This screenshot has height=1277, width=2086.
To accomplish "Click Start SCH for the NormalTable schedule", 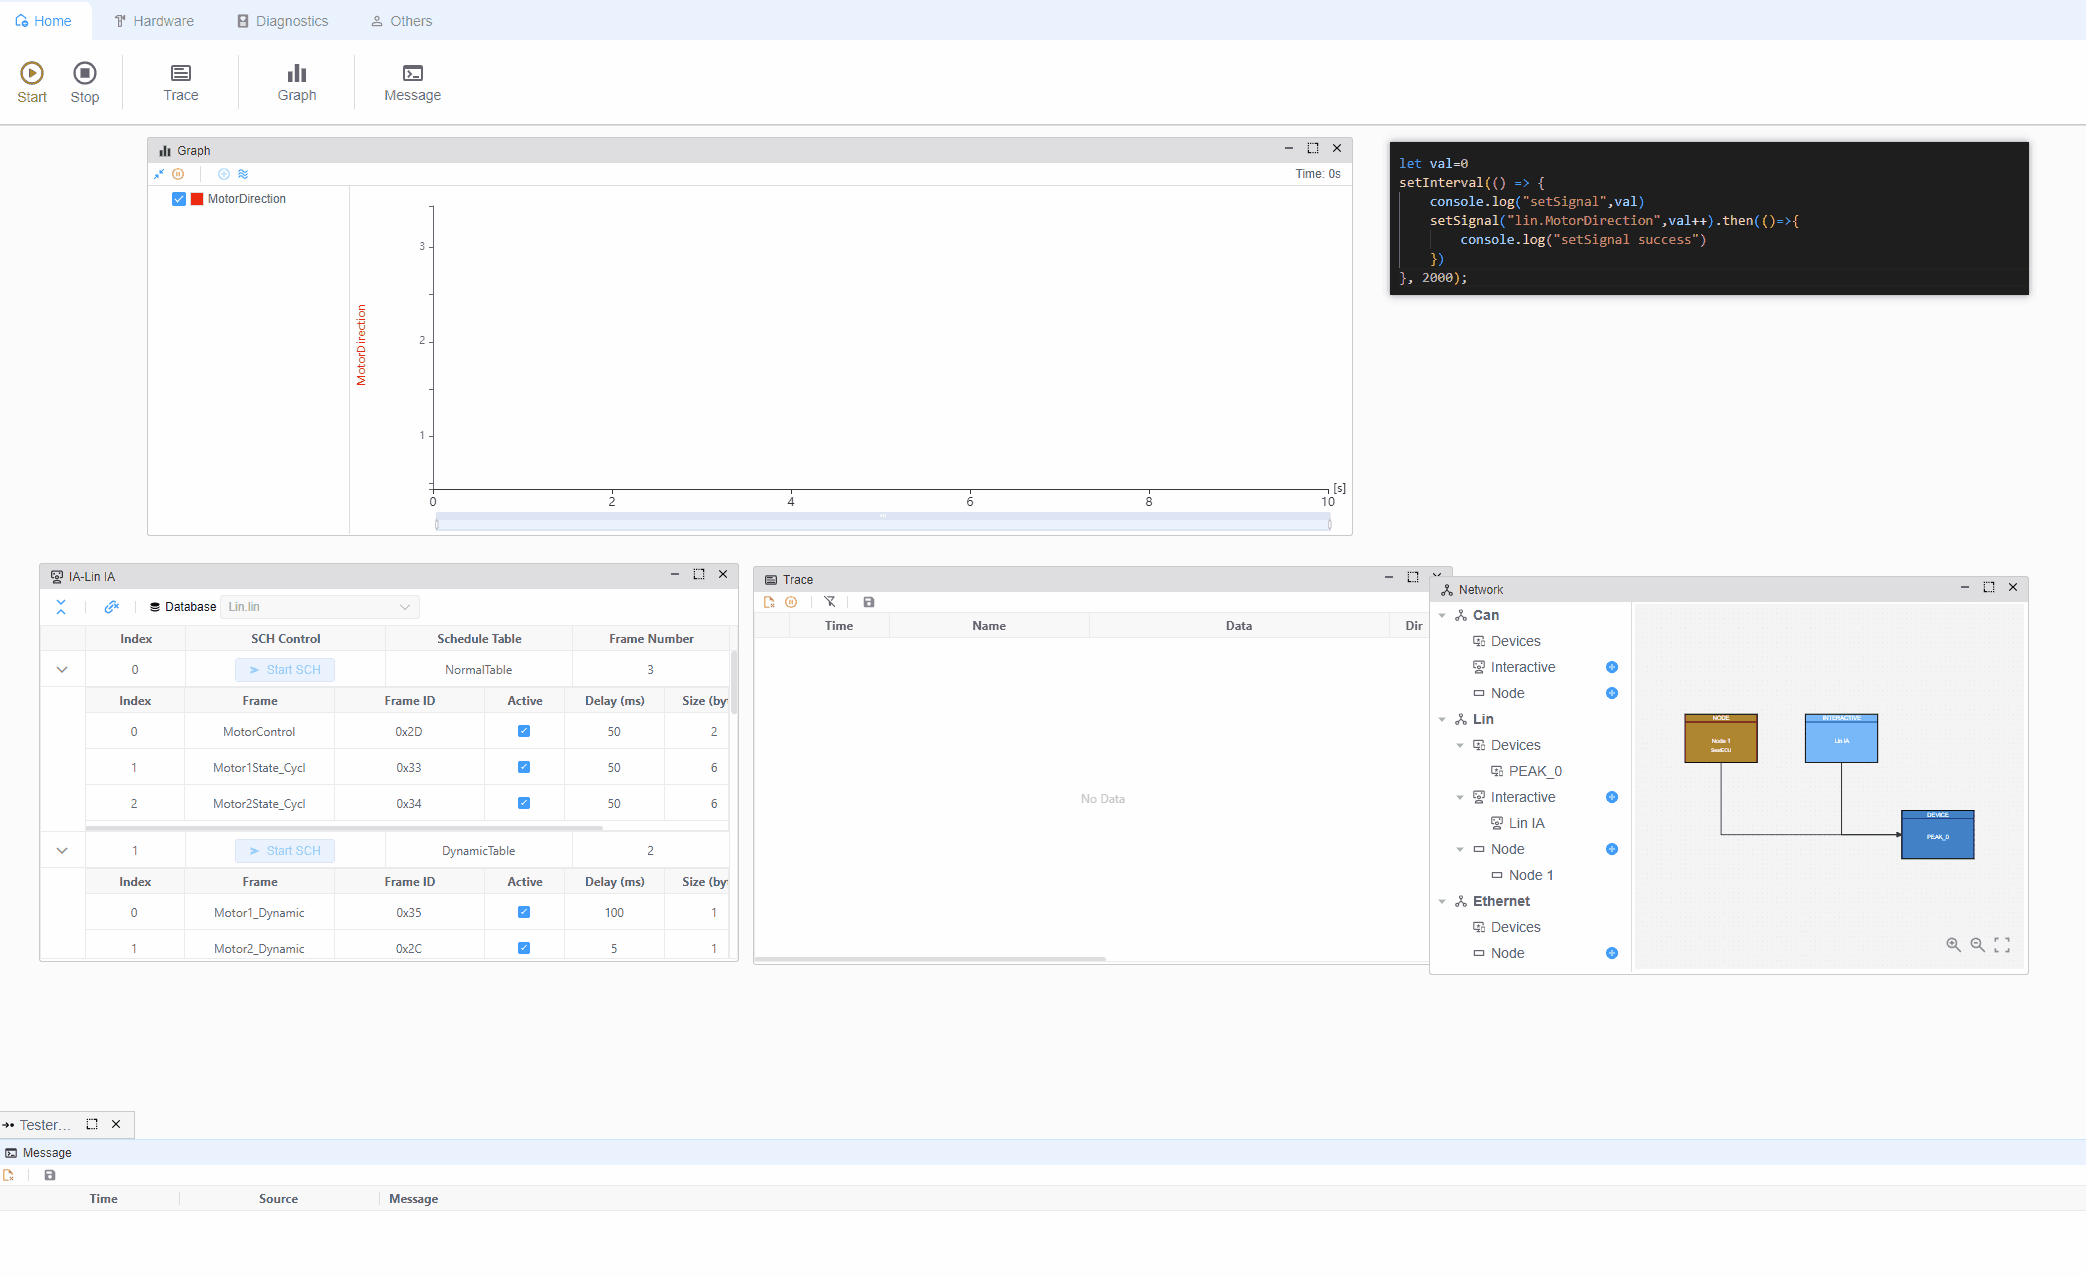I will click(285, 669).
